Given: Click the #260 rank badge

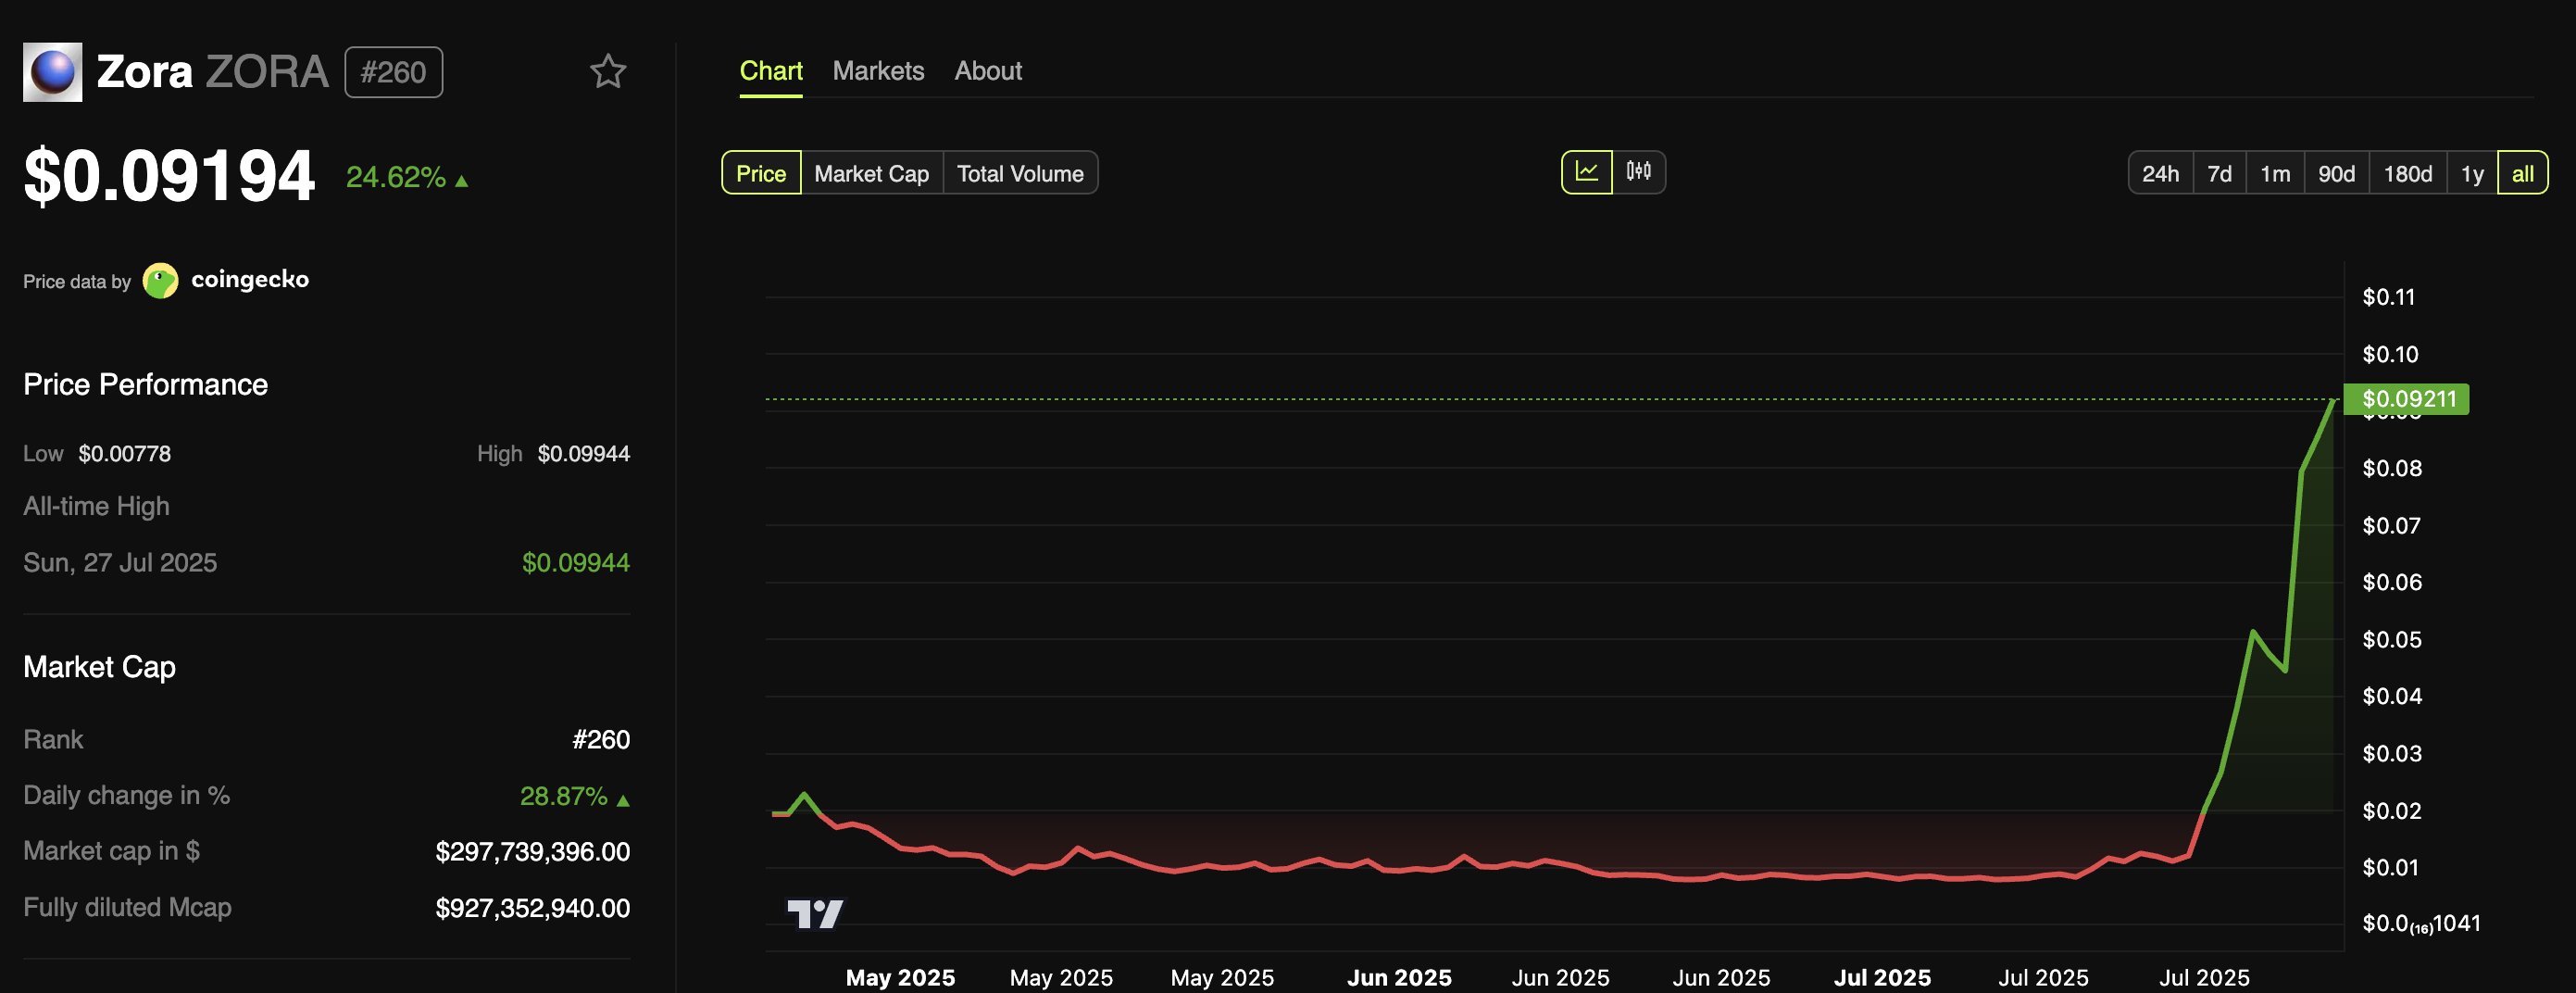Looking at the screenshot, I should coord(393,72).
